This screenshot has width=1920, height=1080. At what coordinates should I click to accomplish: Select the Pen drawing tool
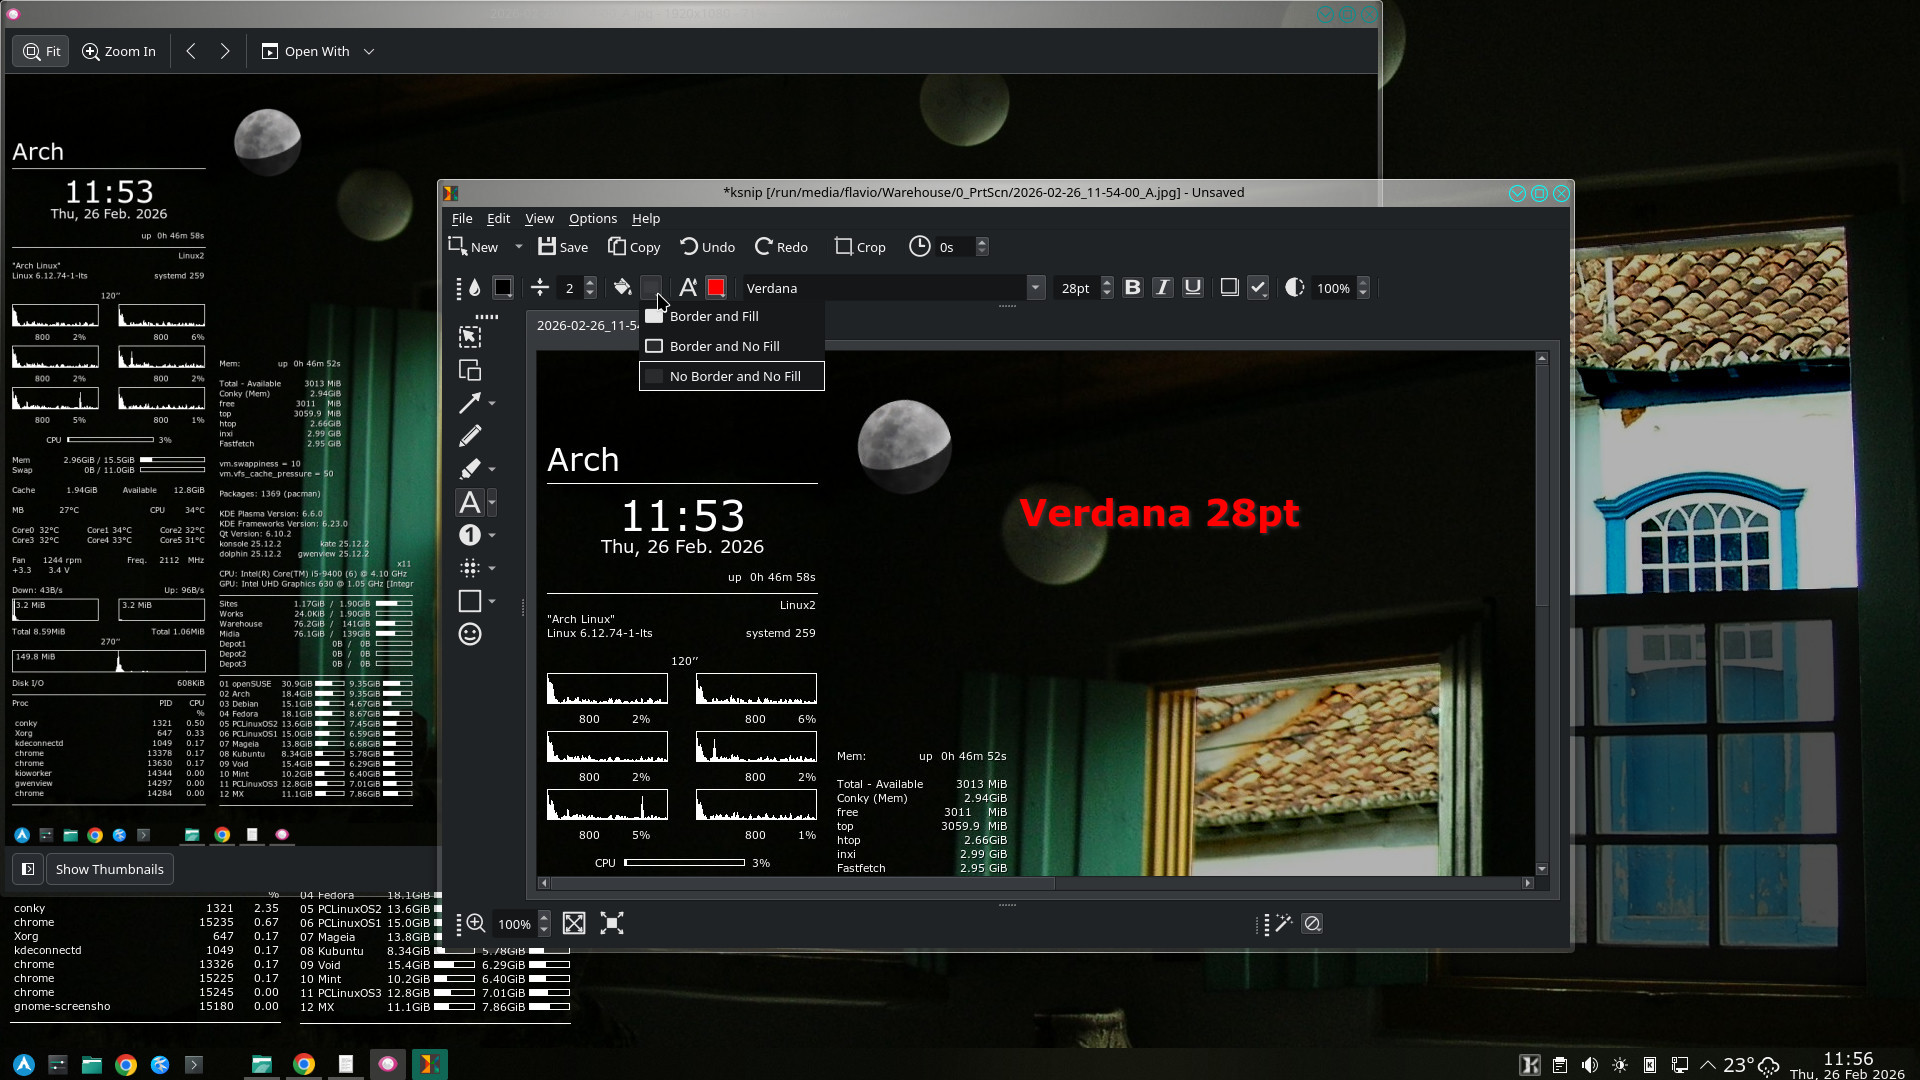[x=470, y=436]
